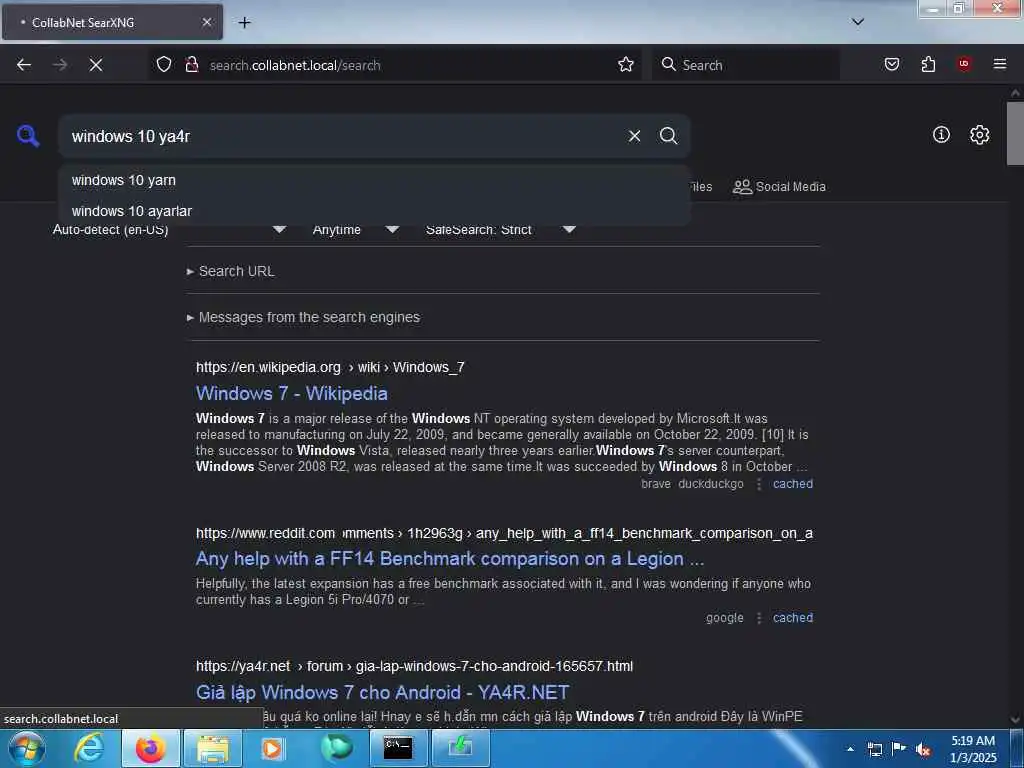Click the search query input field
The height and width of the screenshot is (768, 1024).
(343, 136)
